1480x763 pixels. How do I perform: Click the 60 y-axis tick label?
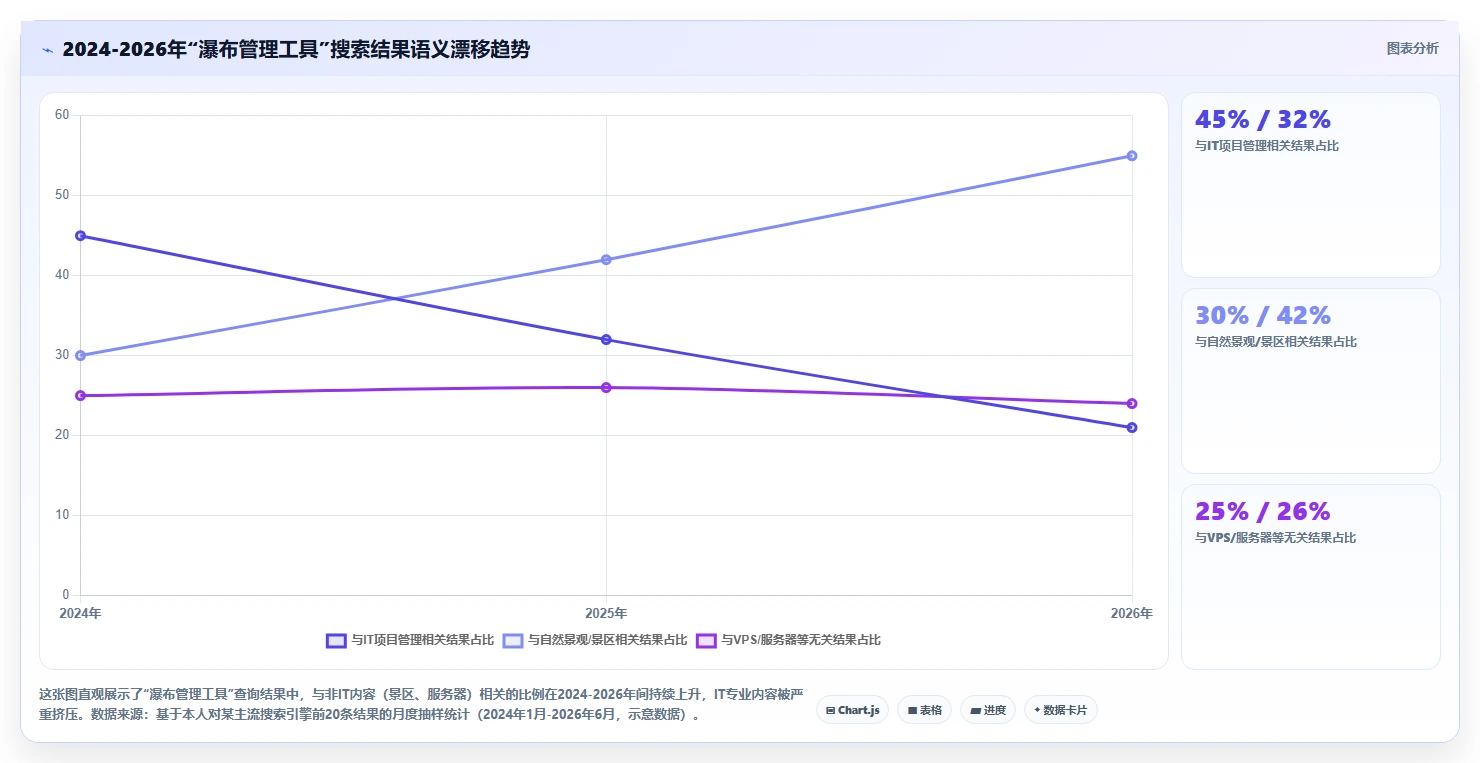62,115
